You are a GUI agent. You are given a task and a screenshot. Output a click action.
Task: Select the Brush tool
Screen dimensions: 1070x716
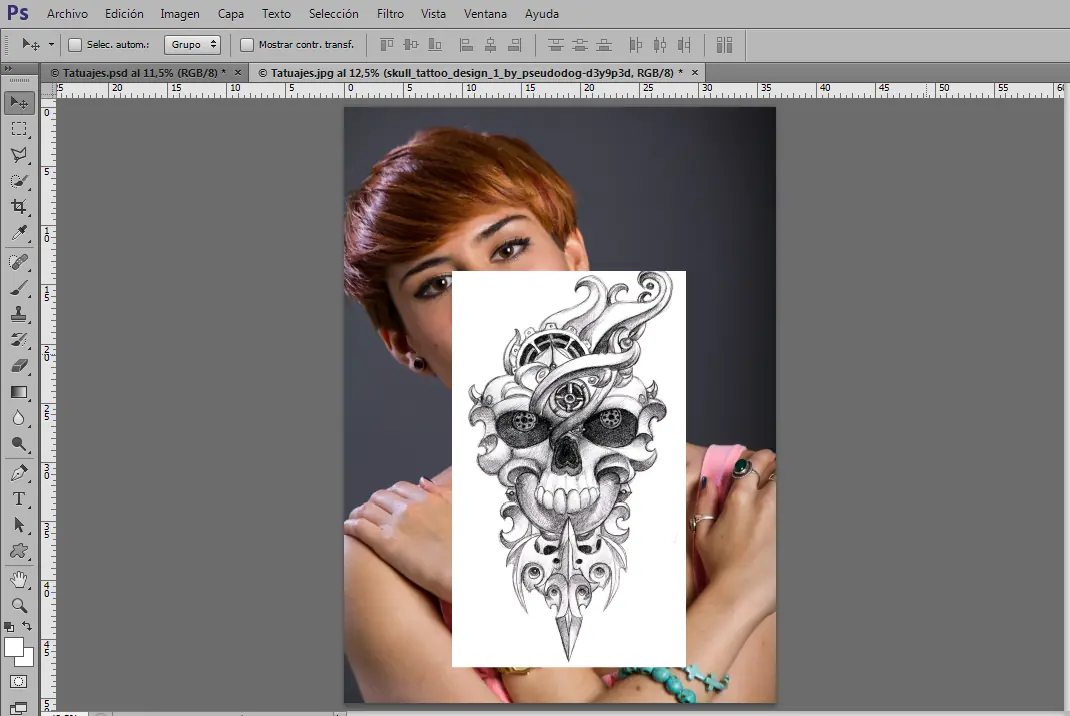point(19,288)
